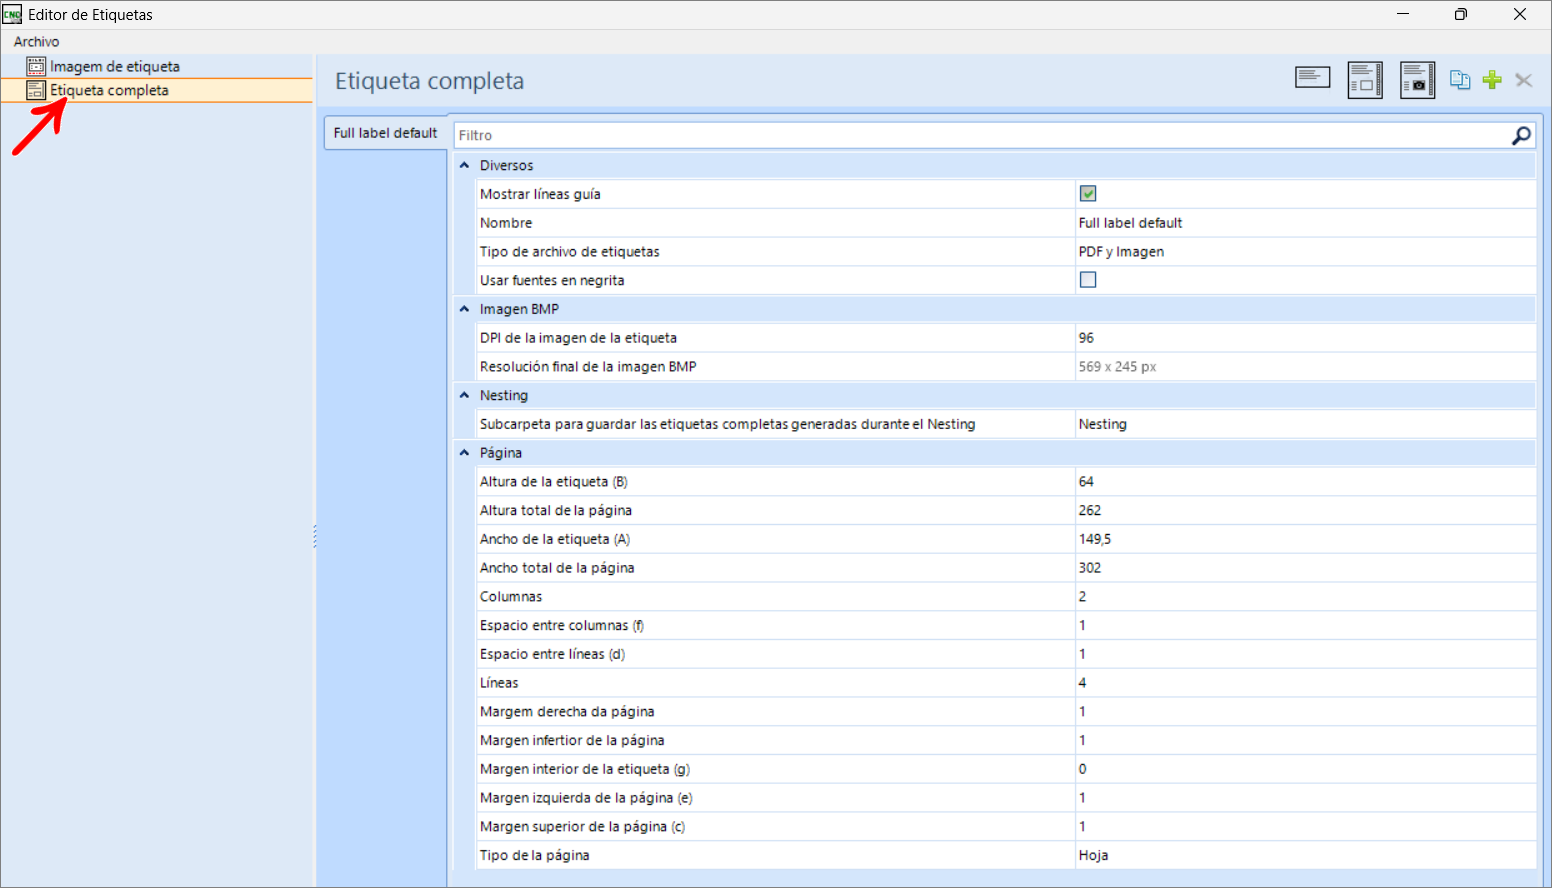The height and width of the screenshot is (888, 1553).
Task: Edit Margen superior de la página value
Action: 1305,827
